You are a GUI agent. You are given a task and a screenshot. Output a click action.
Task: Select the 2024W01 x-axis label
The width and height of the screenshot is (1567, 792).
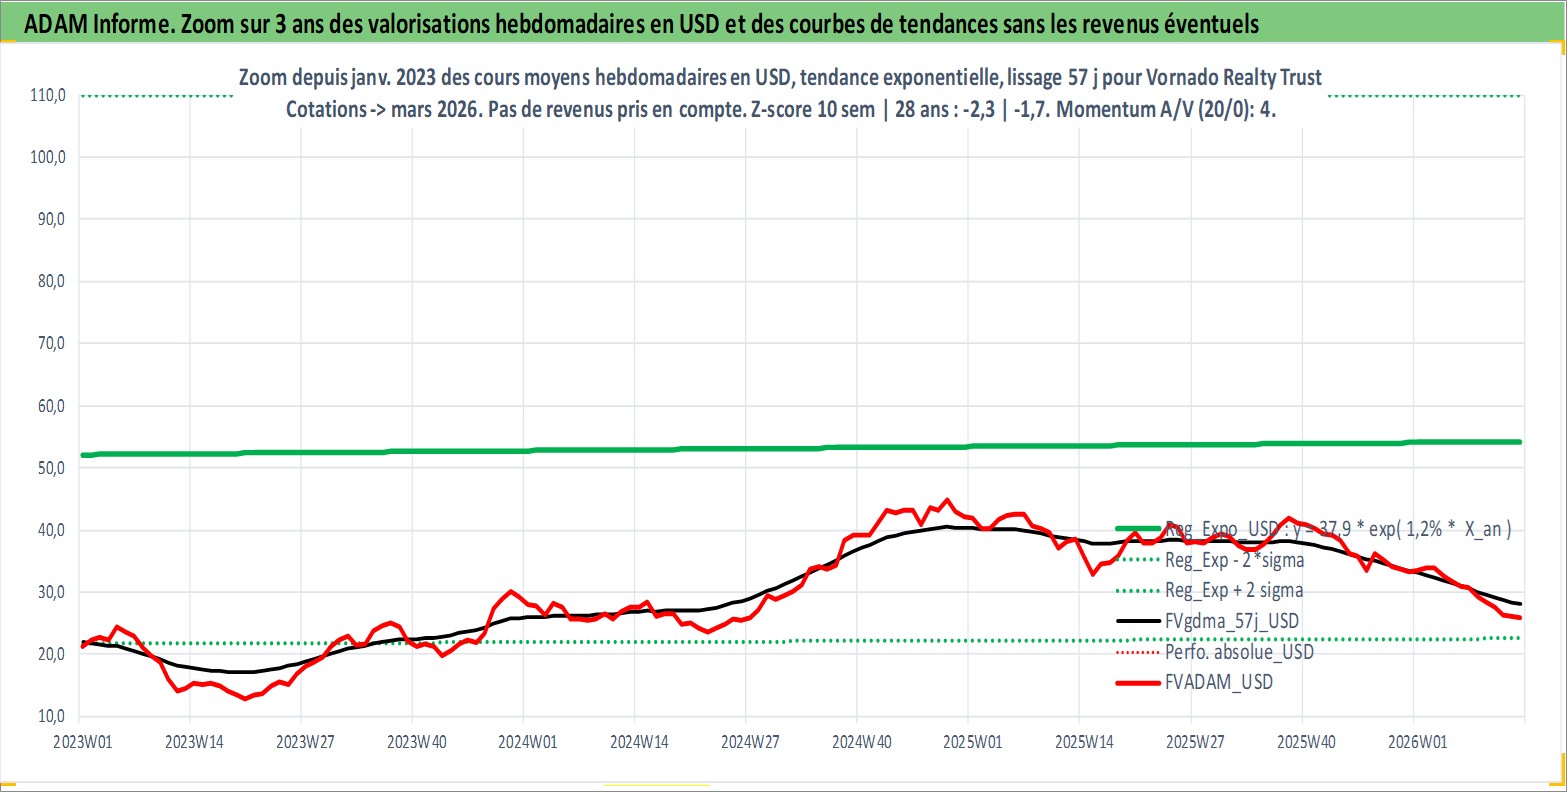click(526, 742)
